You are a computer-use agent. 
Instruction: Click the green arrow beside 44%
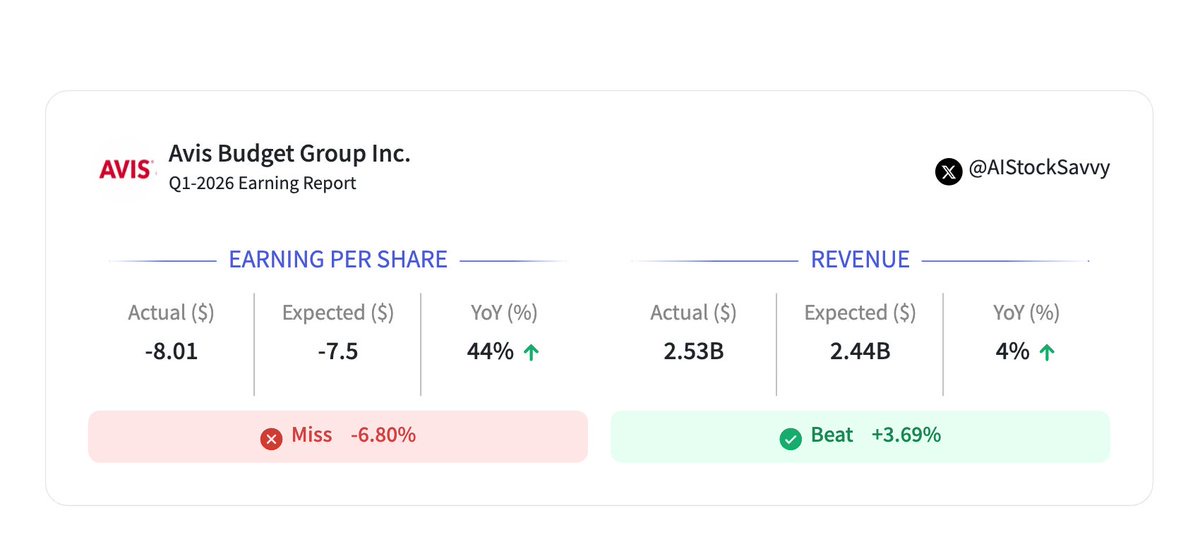[531, 353]
